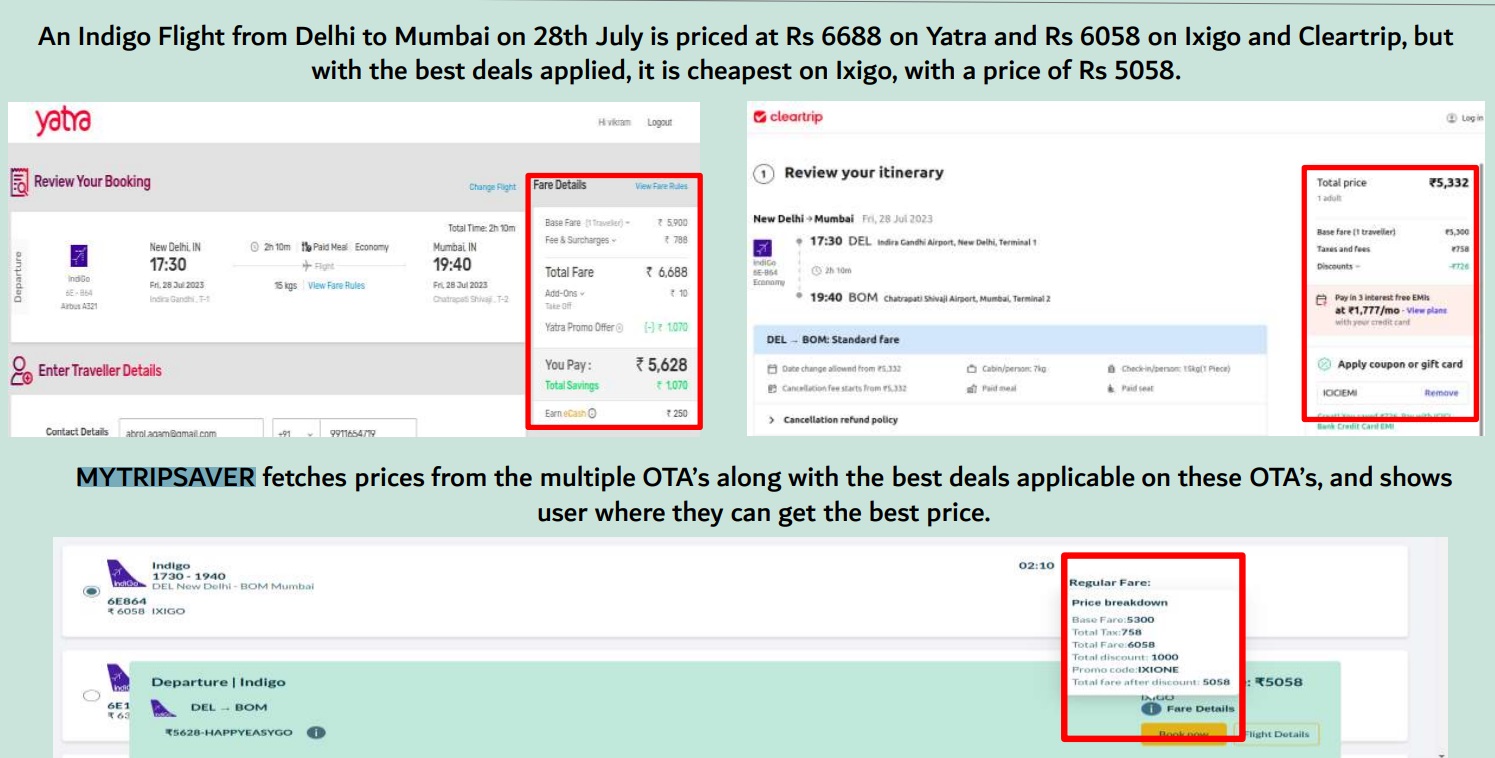Screen dimensions: 1495x758
Task: Click the Paid seat icon on Cleartrip
Action: click(1111, 388)
